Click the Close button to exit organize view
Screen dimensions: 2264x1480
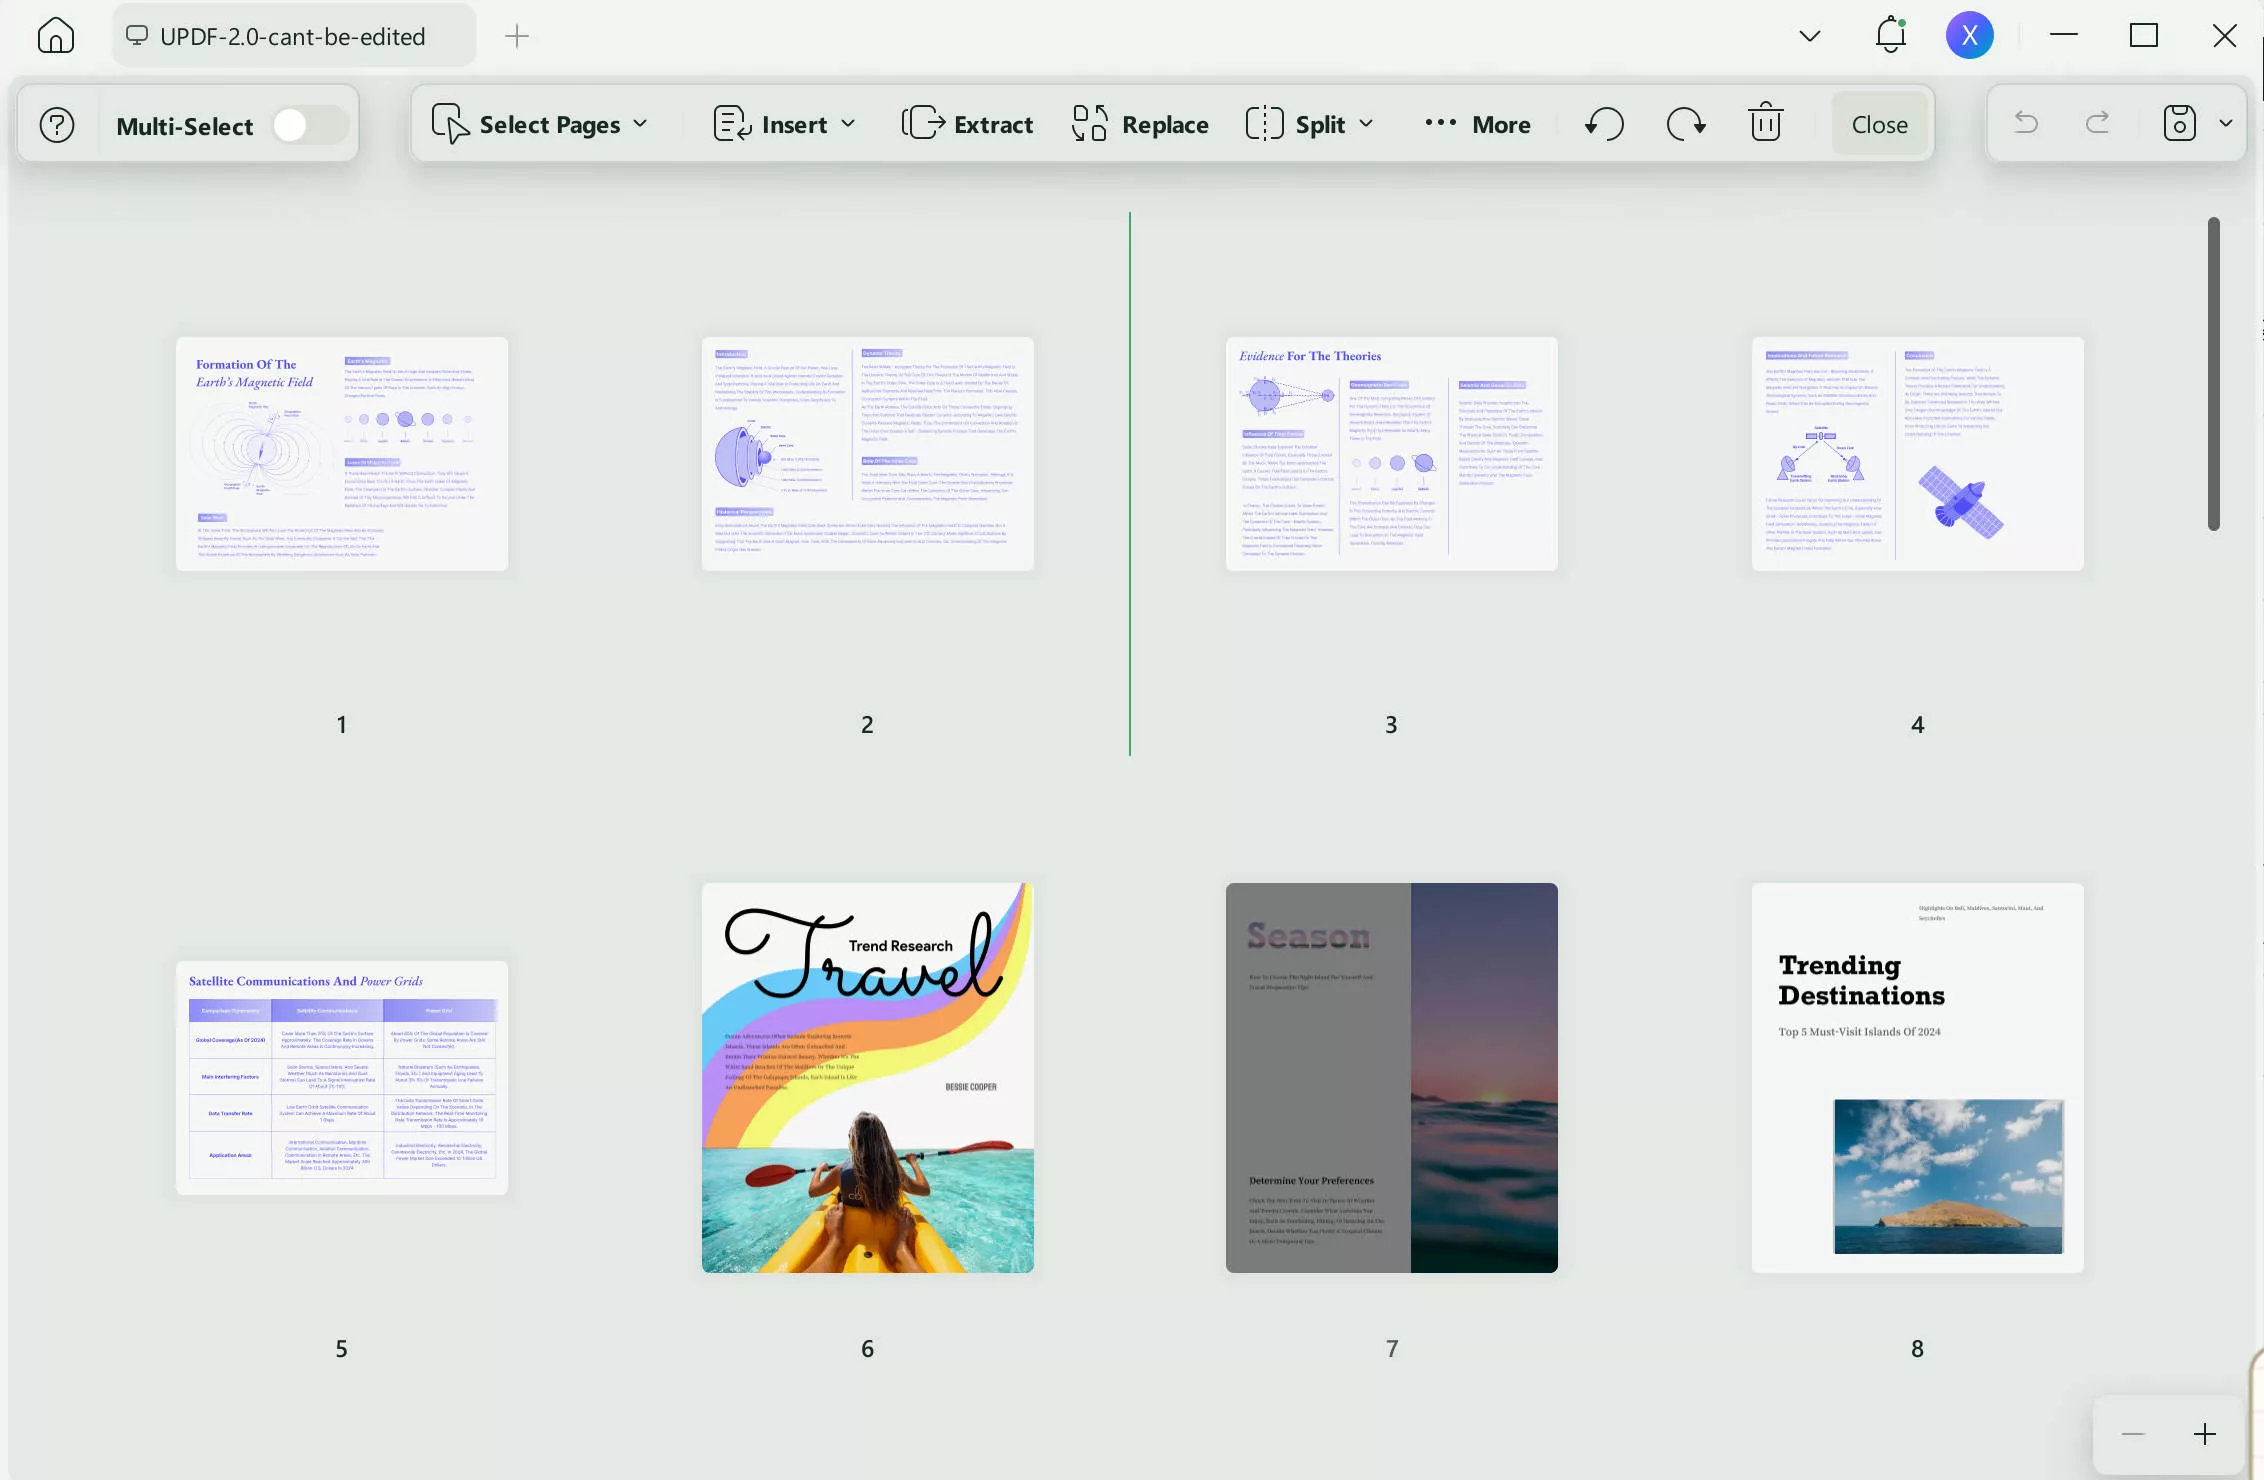(1878, 123)
